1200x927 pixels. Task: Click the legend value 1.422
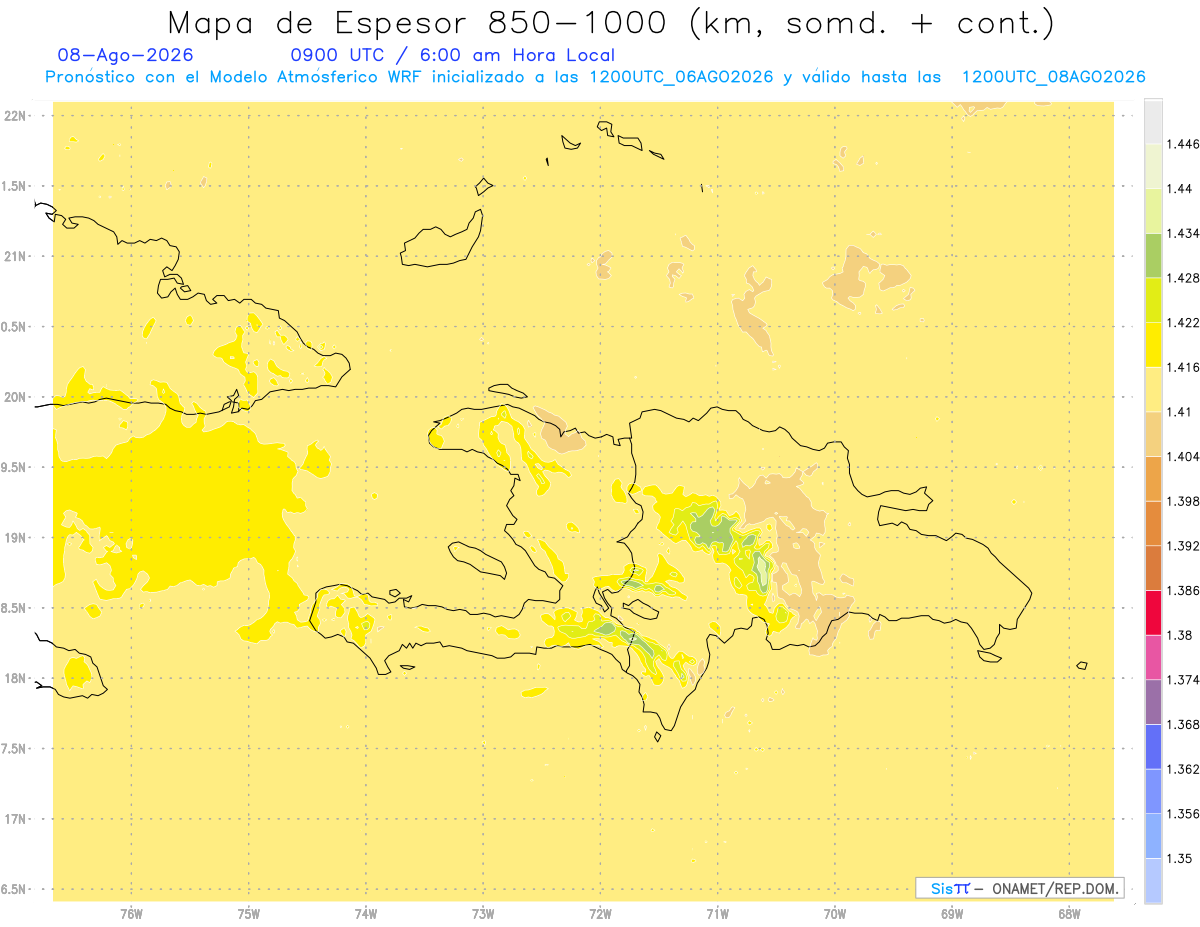(x=1183, y=323)
